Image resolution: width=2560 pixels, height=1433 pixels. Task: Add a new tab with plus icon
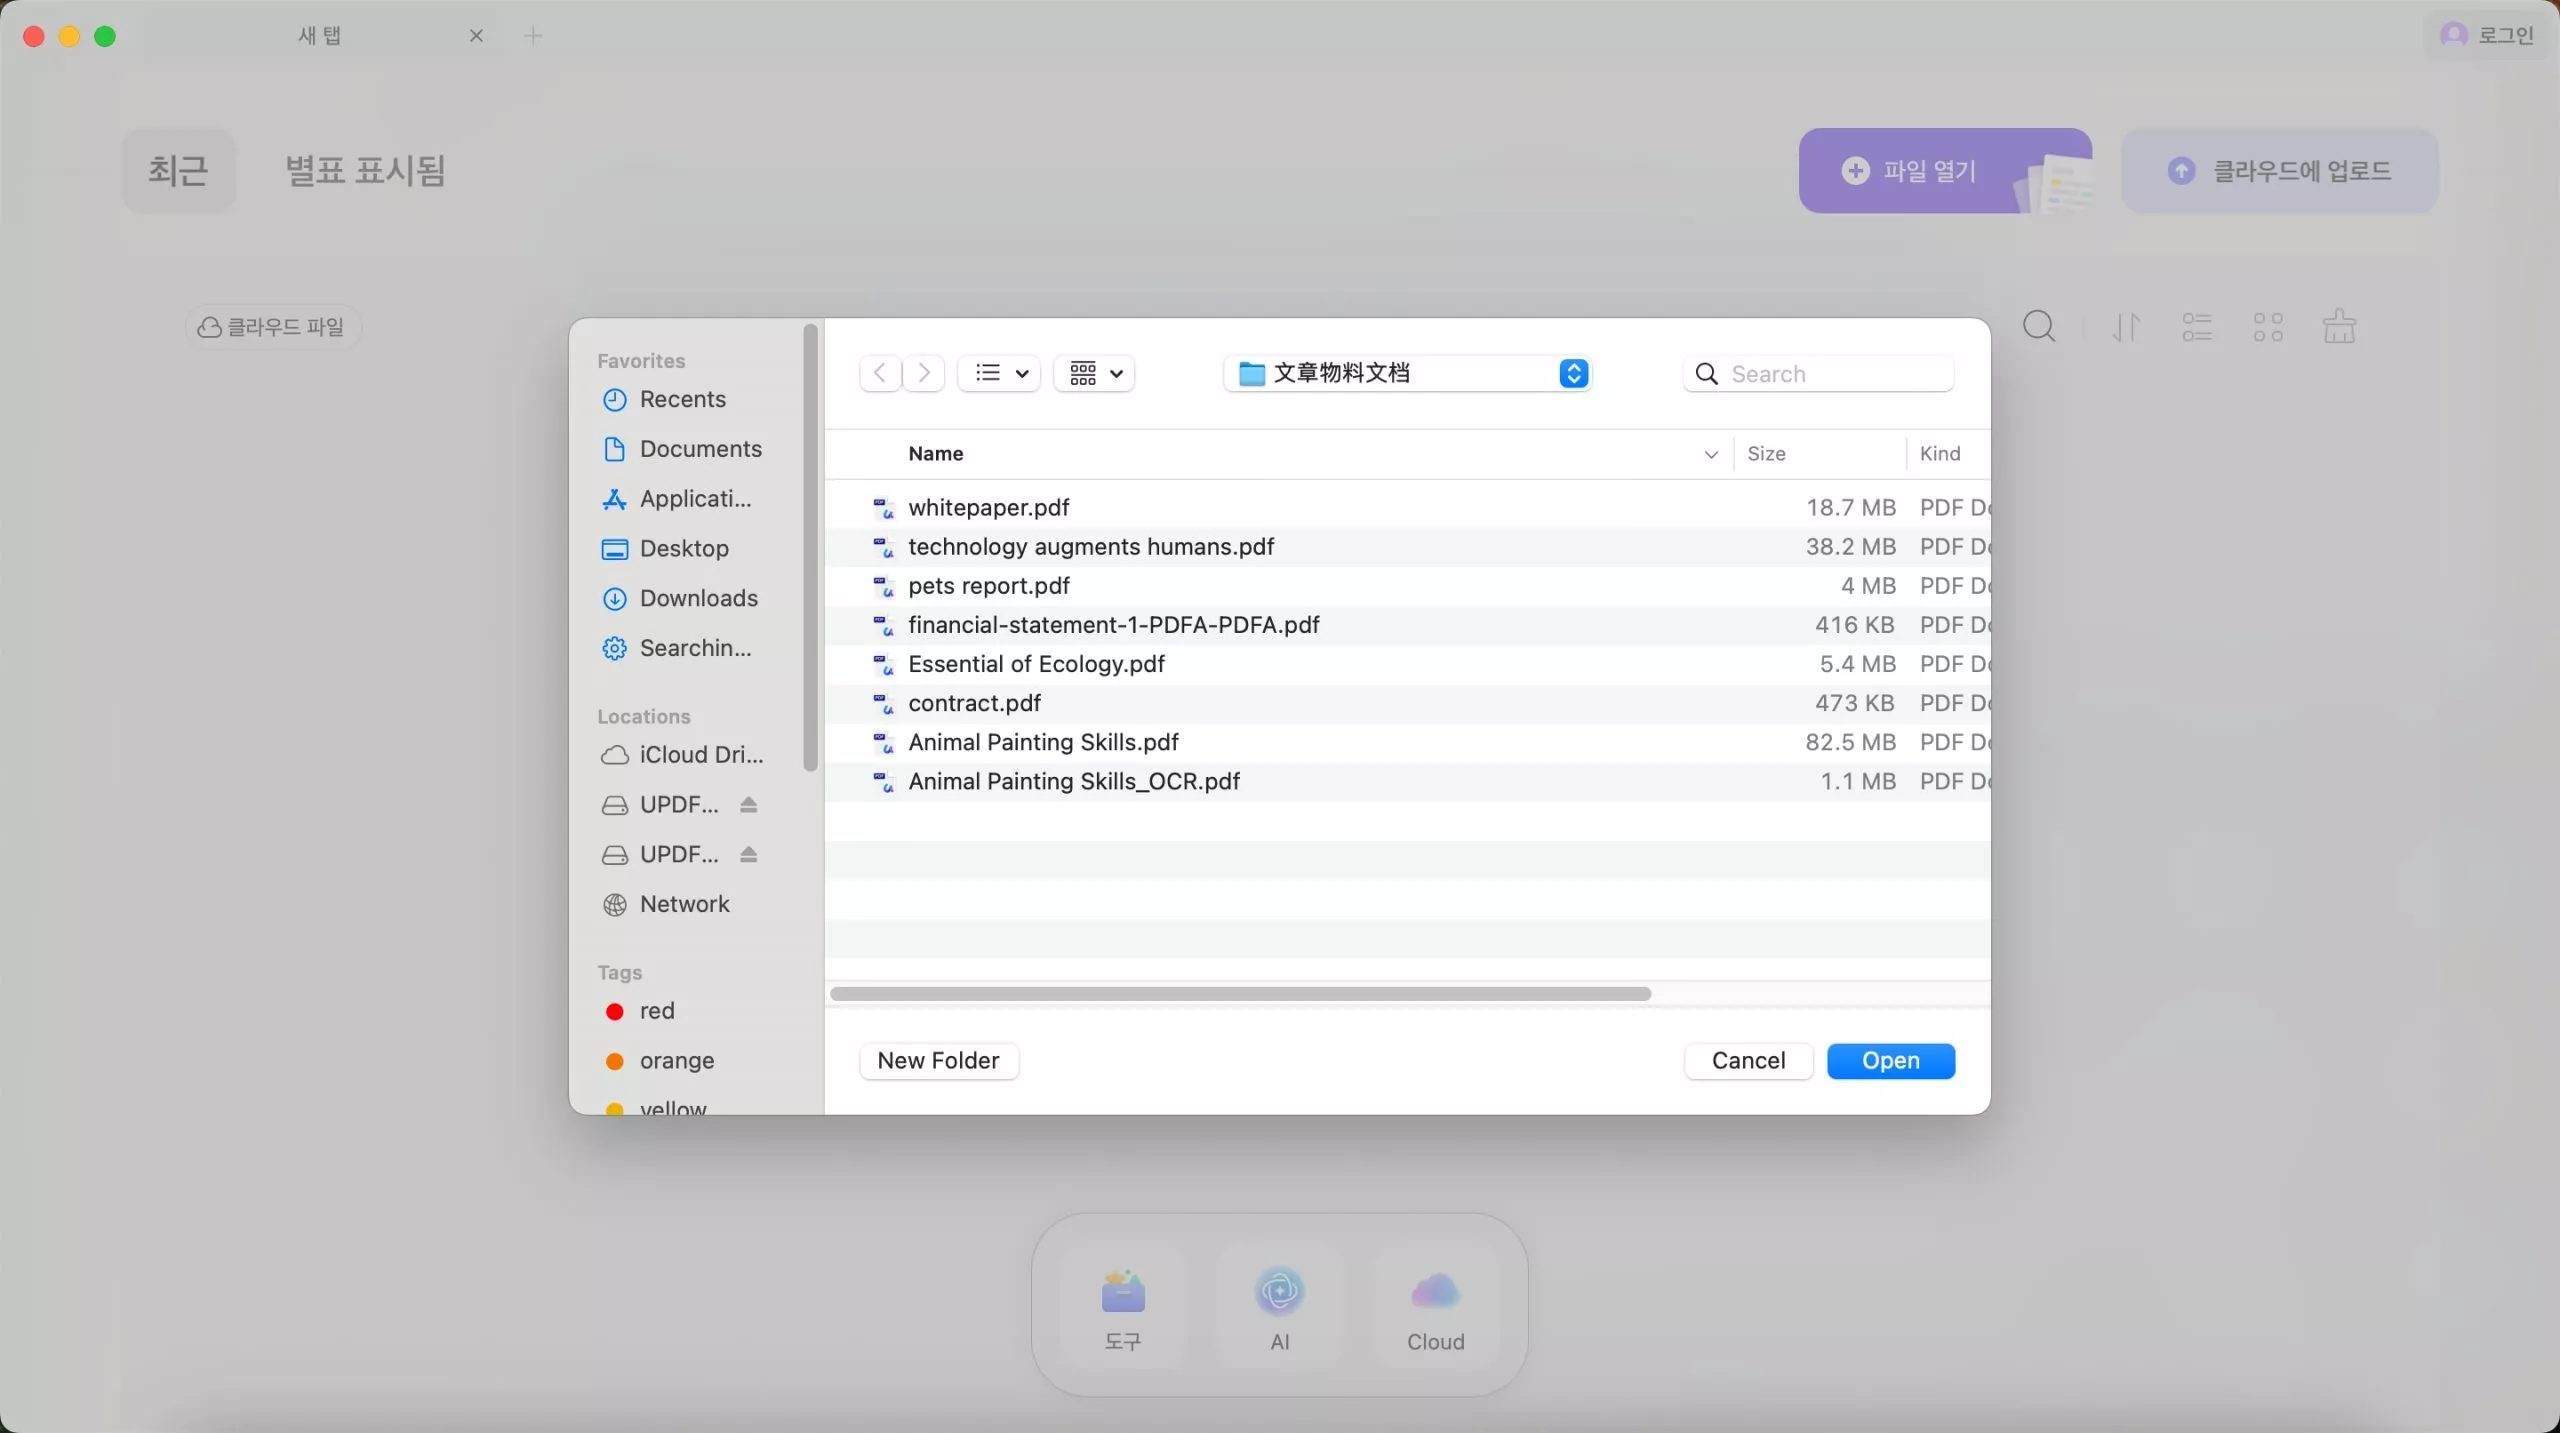[533, 36]
